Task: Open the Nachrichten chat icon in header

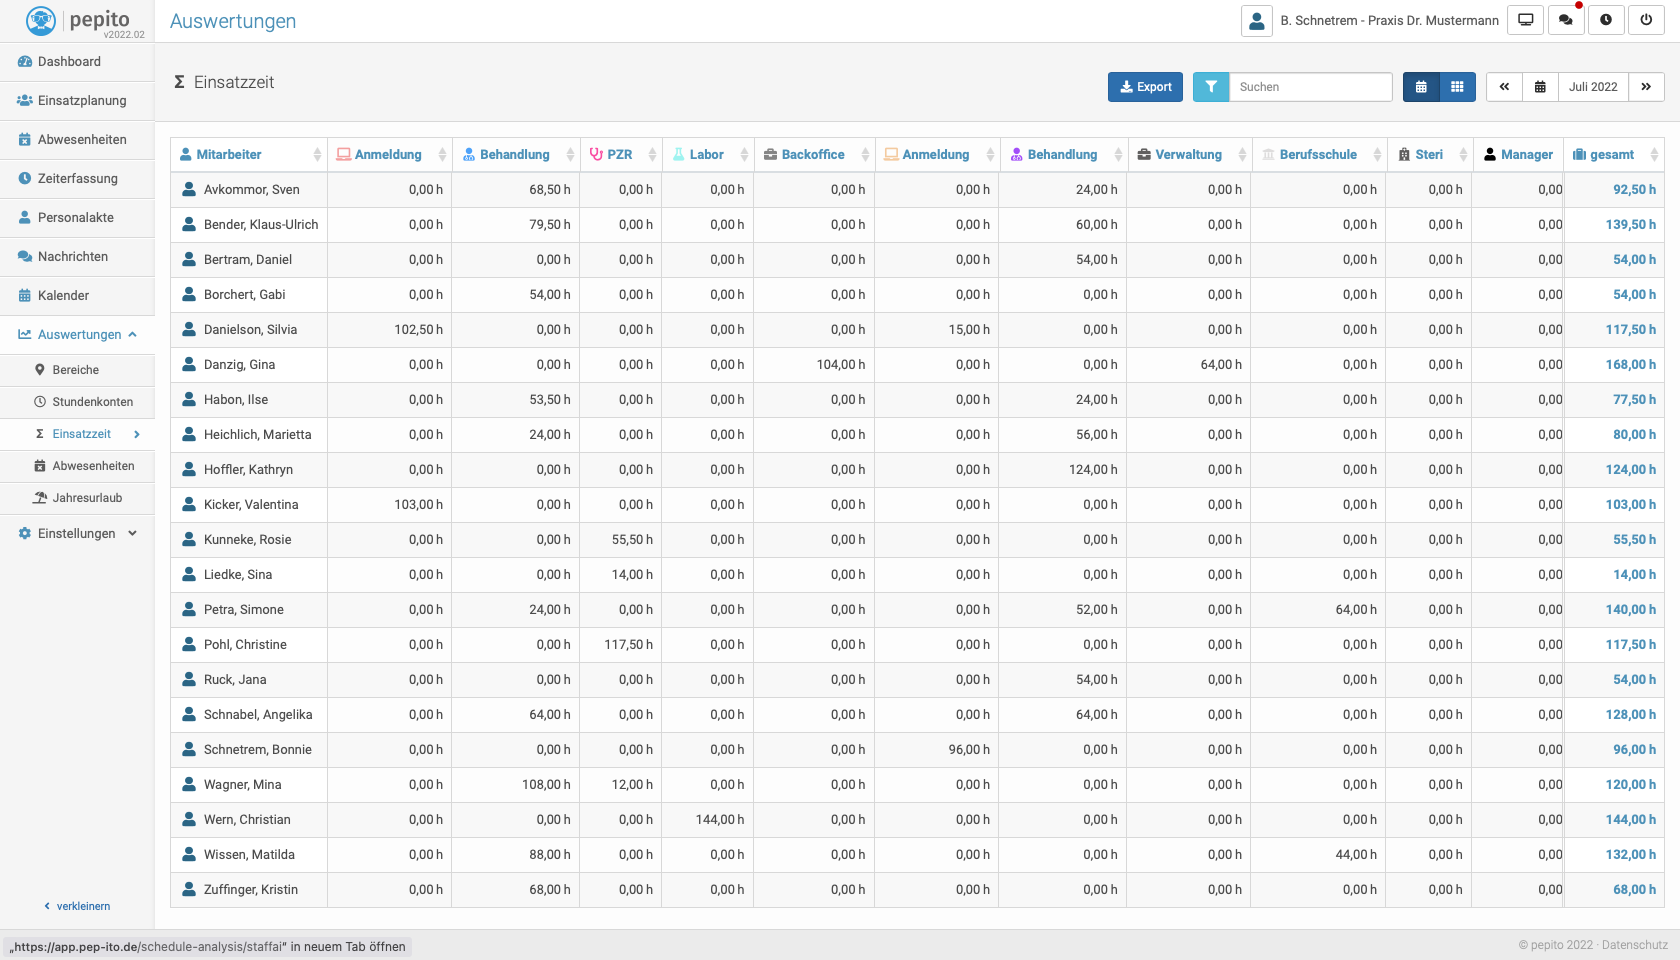Action: (x=1565, y=19)
